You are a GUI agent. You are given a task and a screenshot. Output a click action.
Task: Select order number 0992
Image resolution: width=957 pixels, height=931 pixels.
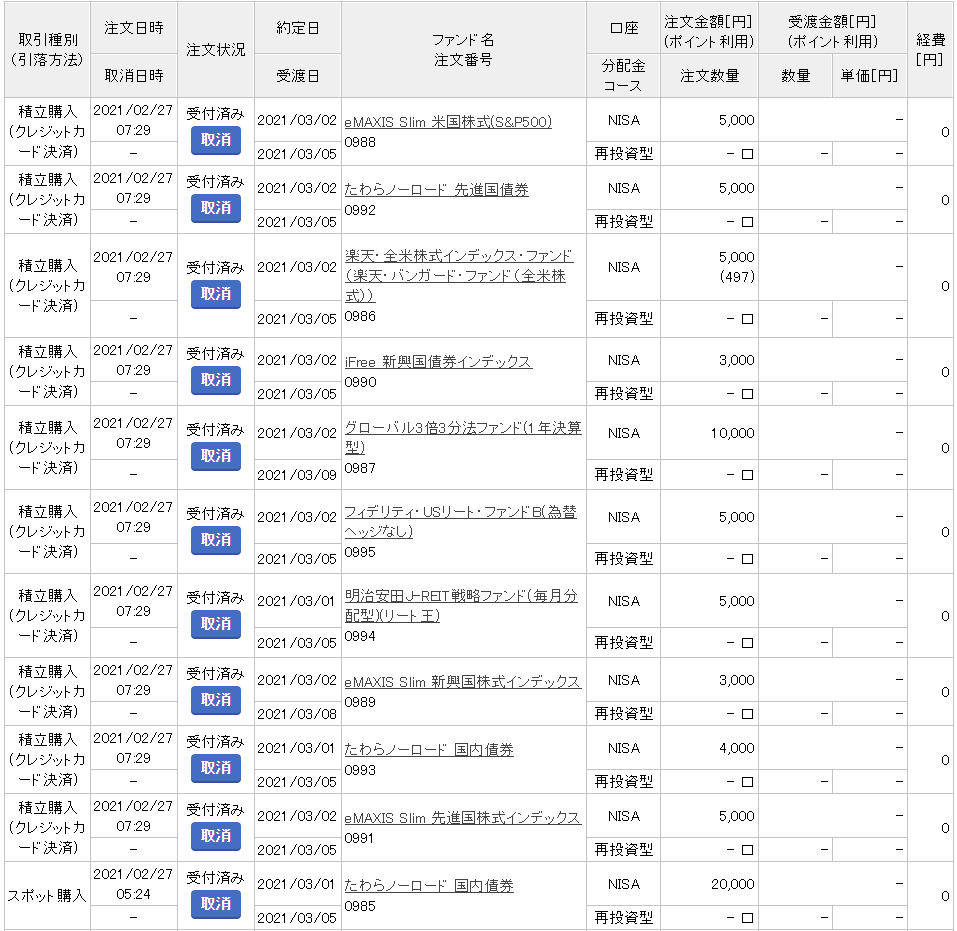click(360, 210)
